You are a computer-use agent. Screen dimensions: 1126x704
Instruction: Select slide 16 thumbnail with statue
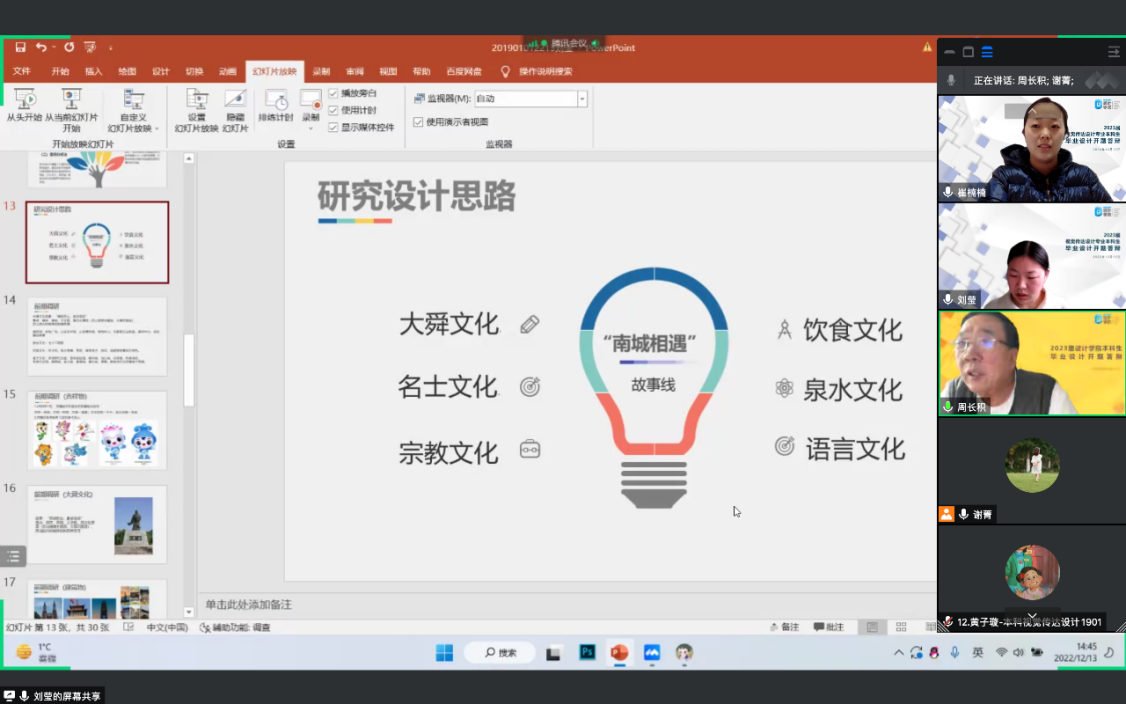97,524
